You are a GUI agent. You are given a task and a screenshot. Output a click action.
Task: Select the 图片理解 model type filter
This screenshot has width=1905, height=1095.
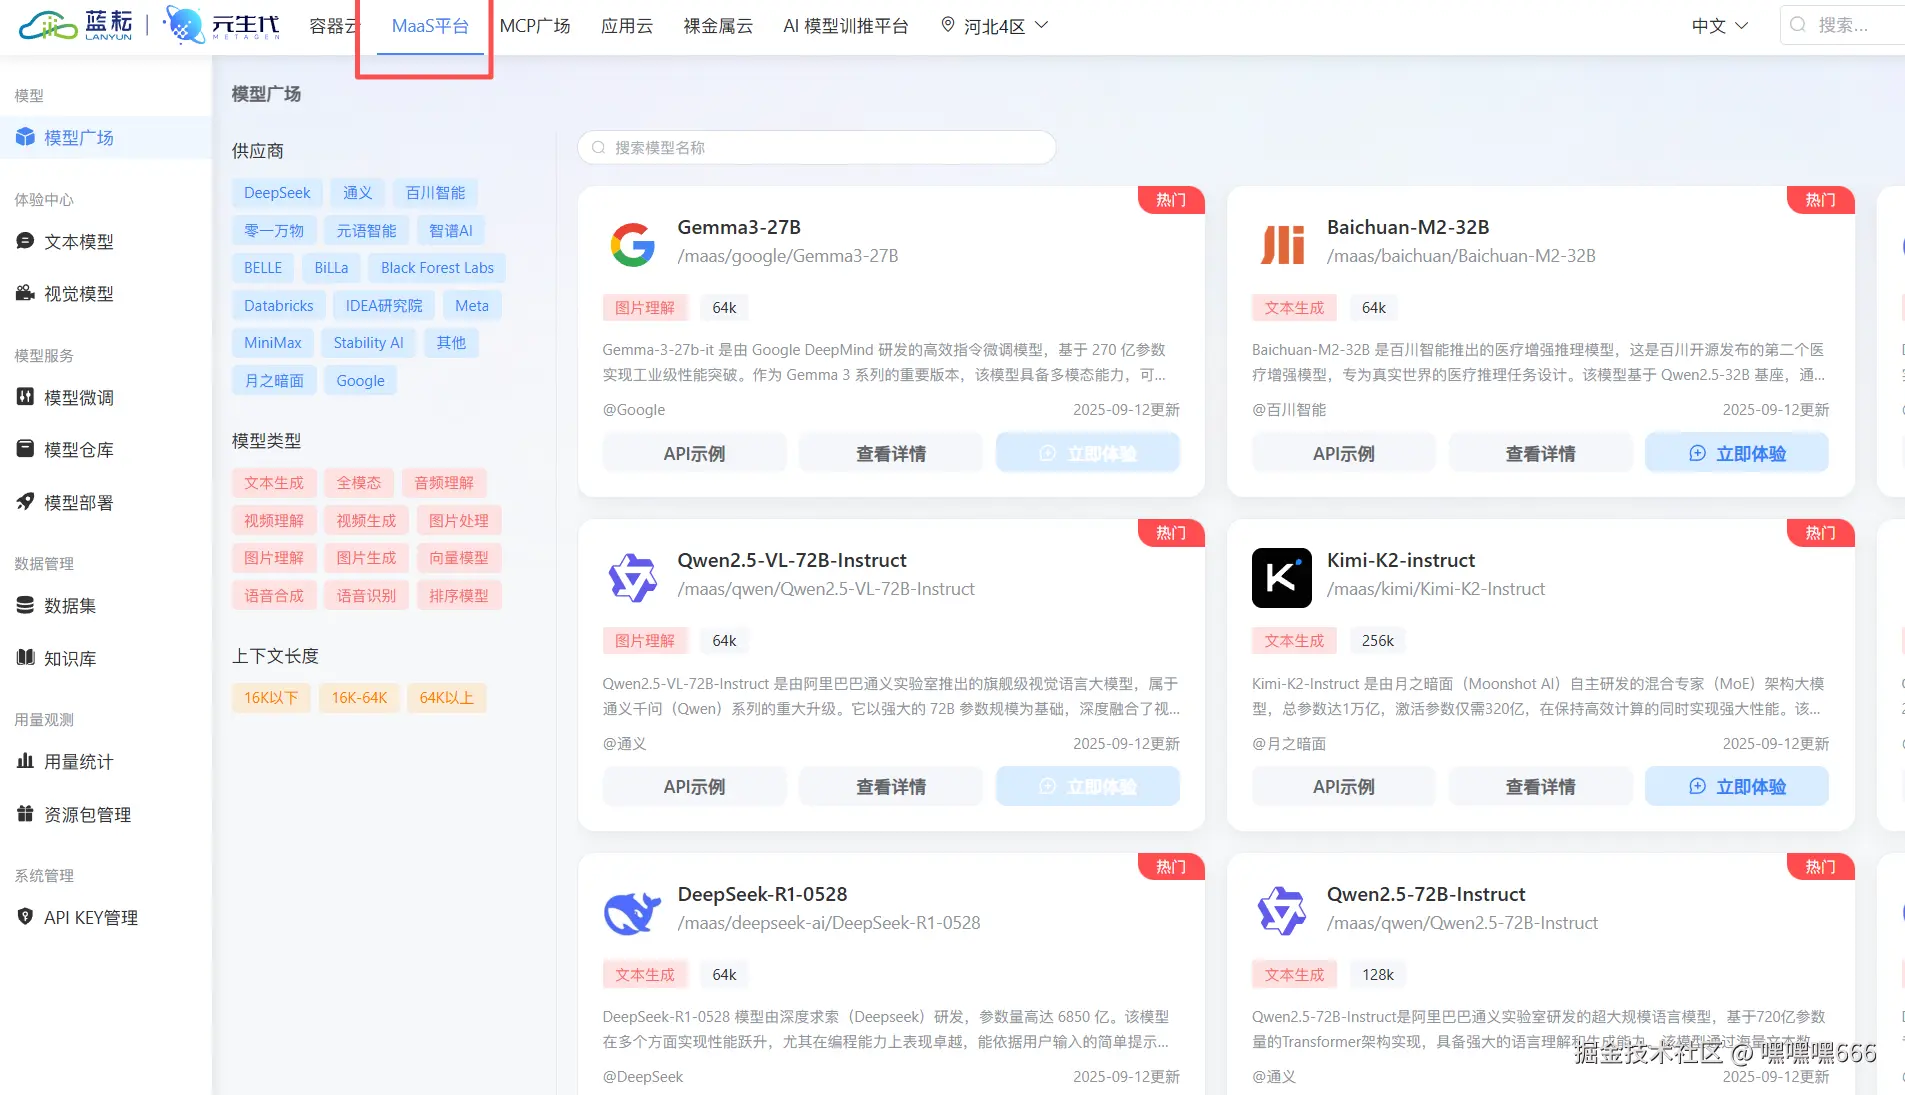[x=274, y=558]
